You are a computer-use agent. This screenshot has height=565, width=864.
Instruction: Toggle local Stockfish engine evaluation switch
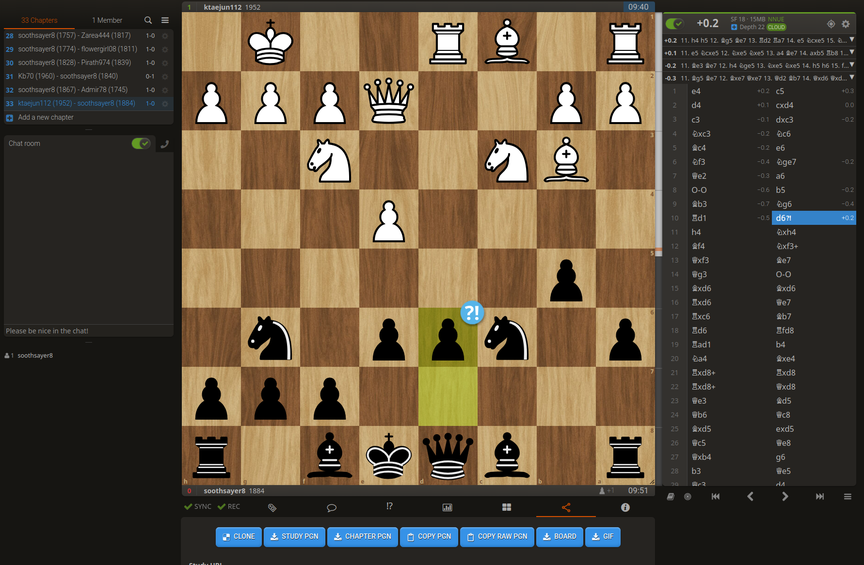coord(674,24)
